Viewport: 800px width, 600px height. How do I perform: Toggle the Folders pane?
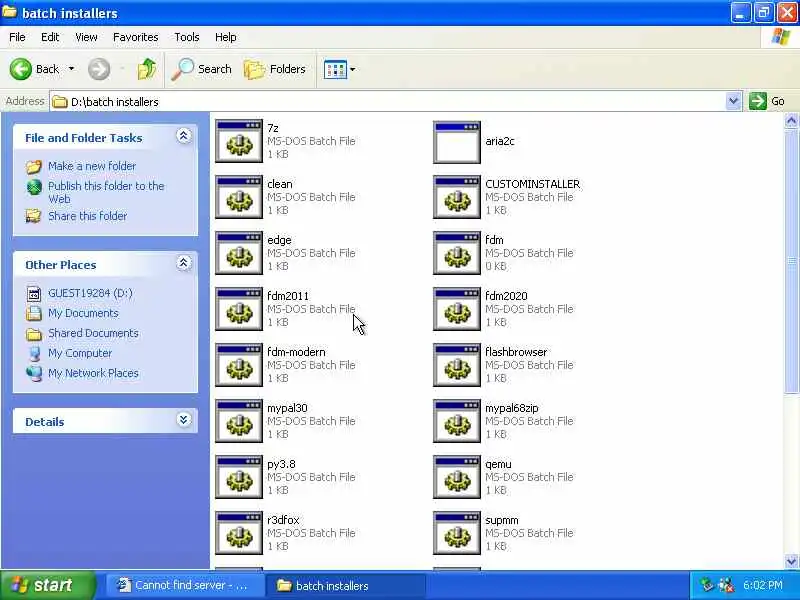pos(275,69)
